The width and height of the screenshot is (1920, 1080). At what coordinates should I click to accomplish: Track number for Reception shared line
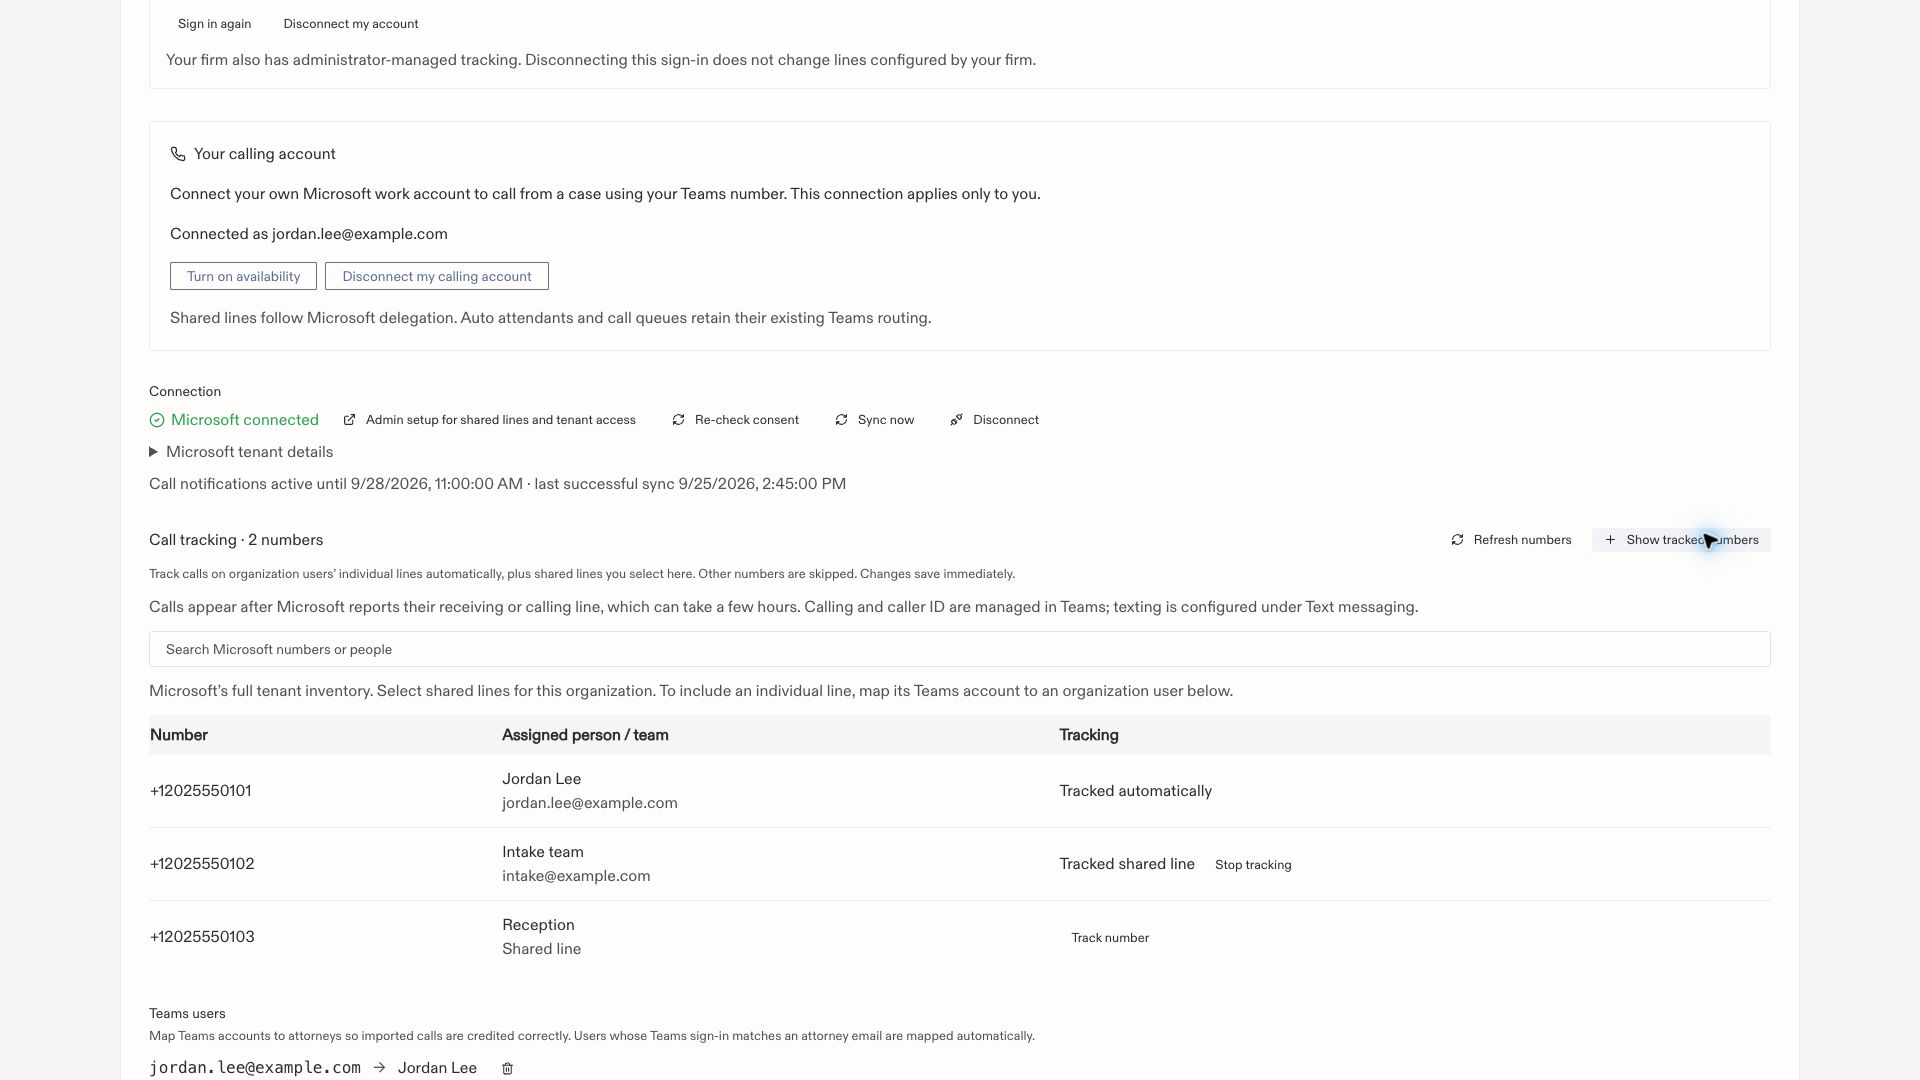[1110, 938]
